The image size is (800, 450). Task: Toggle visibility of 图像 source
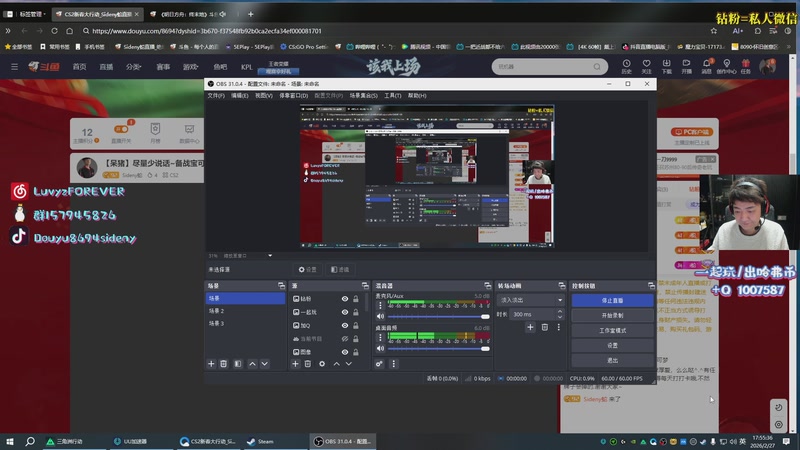point(345,352)
